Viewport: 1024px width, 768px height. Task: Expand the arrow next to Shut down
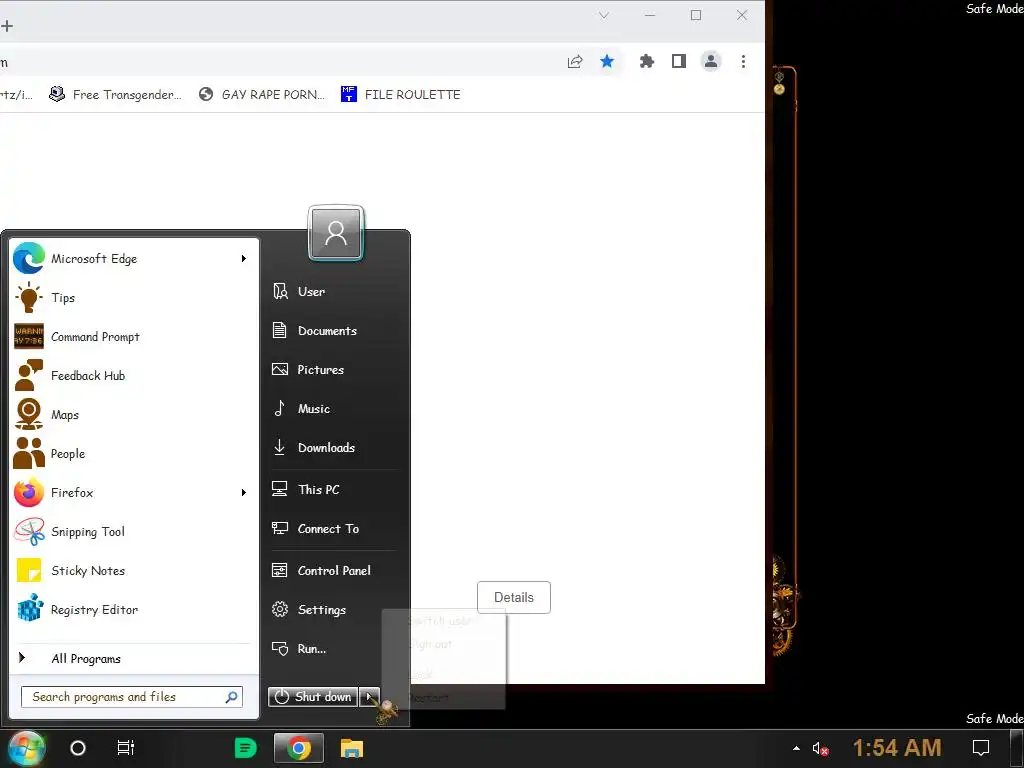click(369, 697)
